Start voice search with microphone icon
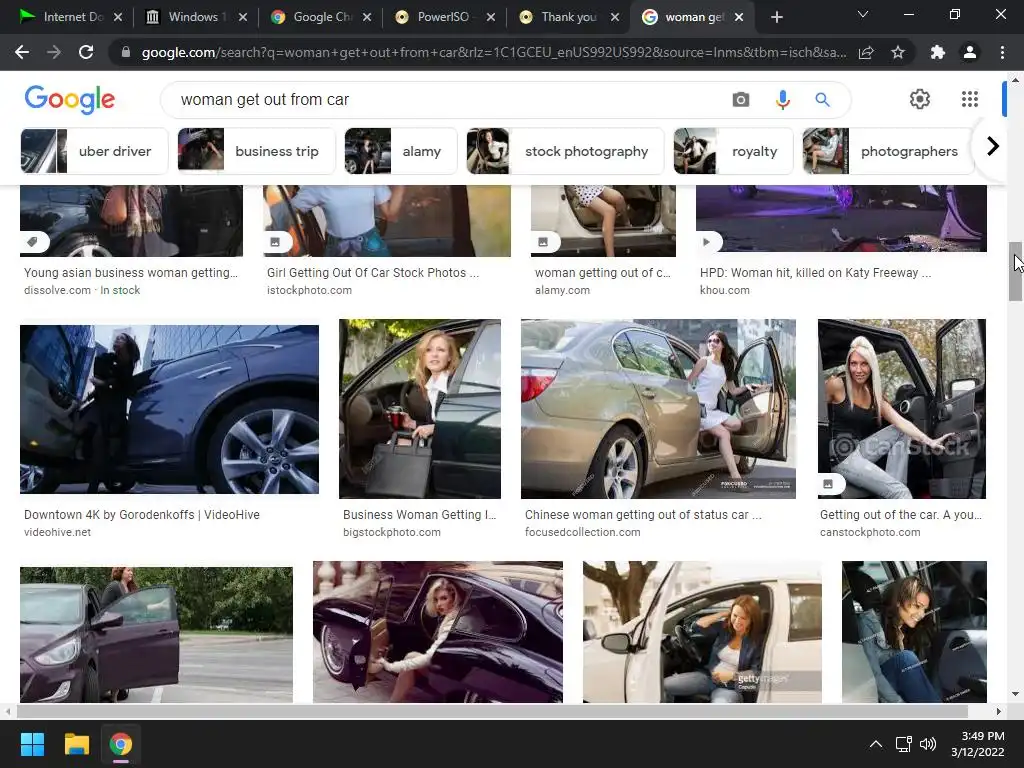 [782, 99]
